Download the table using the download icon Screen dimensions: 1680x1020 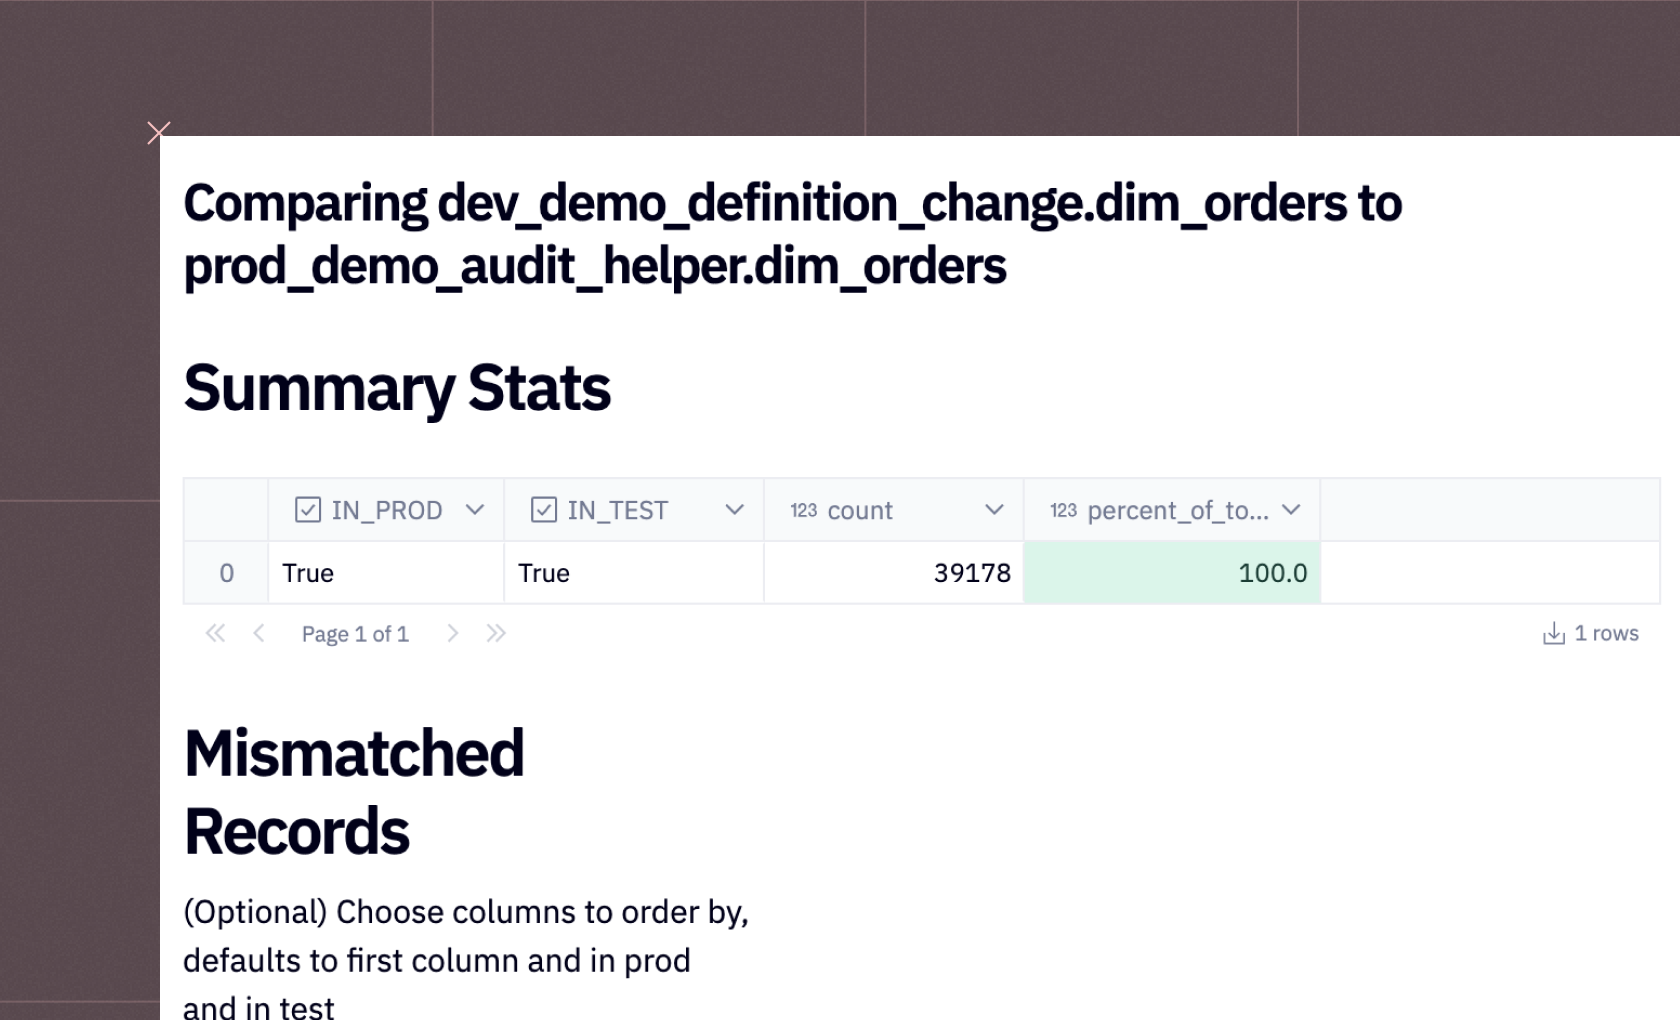pos(1552,632)
